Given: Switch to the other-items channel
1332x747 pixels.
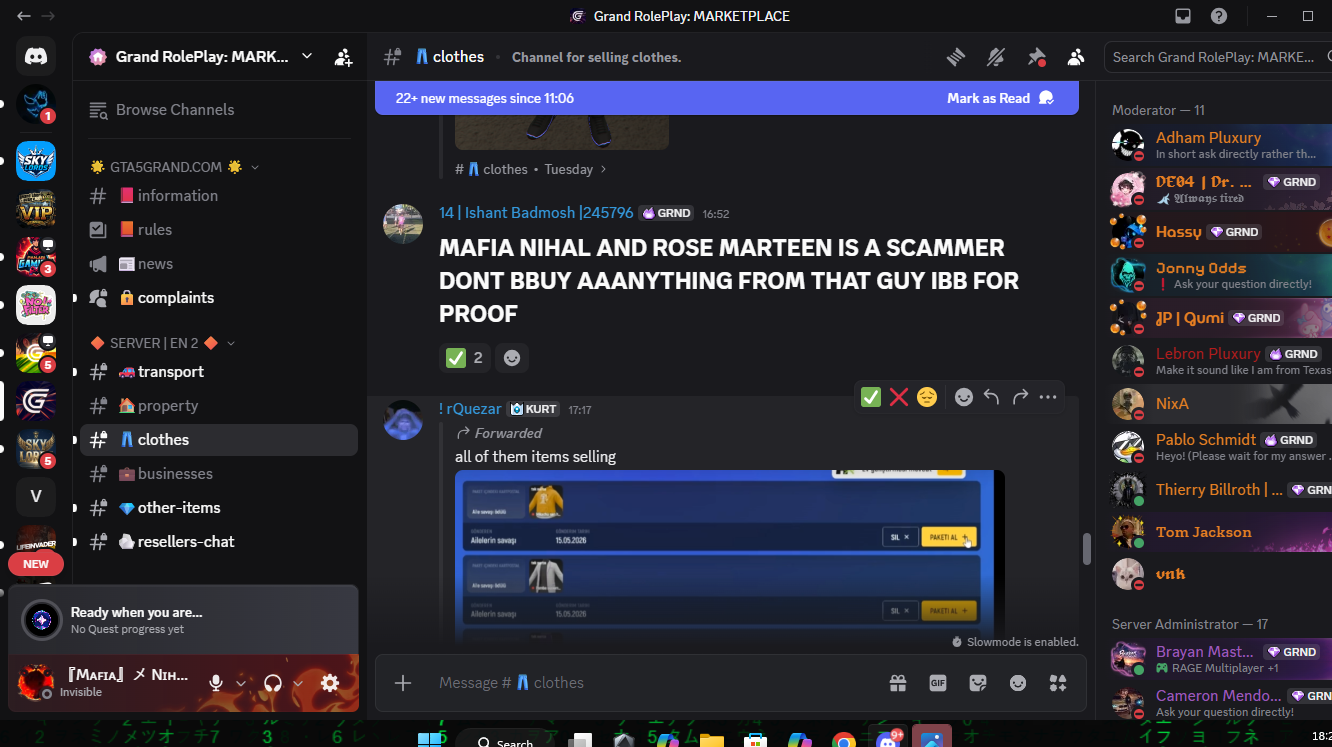Looking at the screenshot, I should [x=218, y=508].
